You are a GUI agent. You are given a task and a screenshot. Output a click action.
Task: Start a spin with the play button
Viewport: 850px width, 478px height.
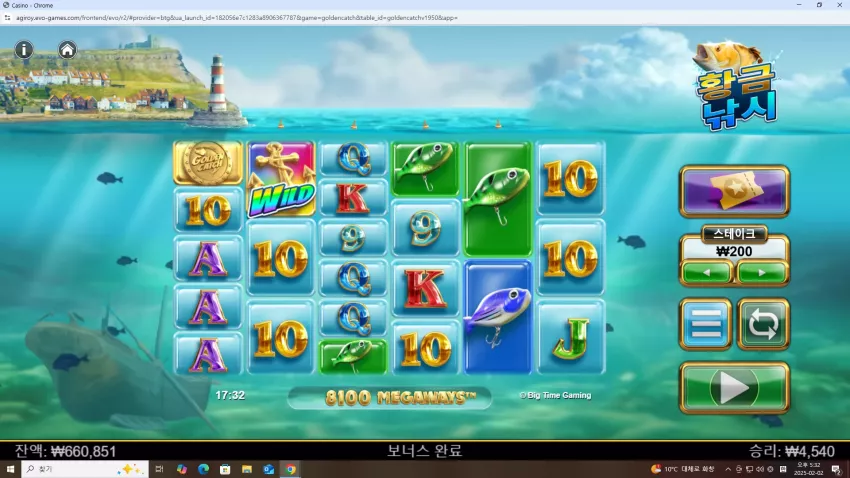pyautogui.click(x=735, y=388)
